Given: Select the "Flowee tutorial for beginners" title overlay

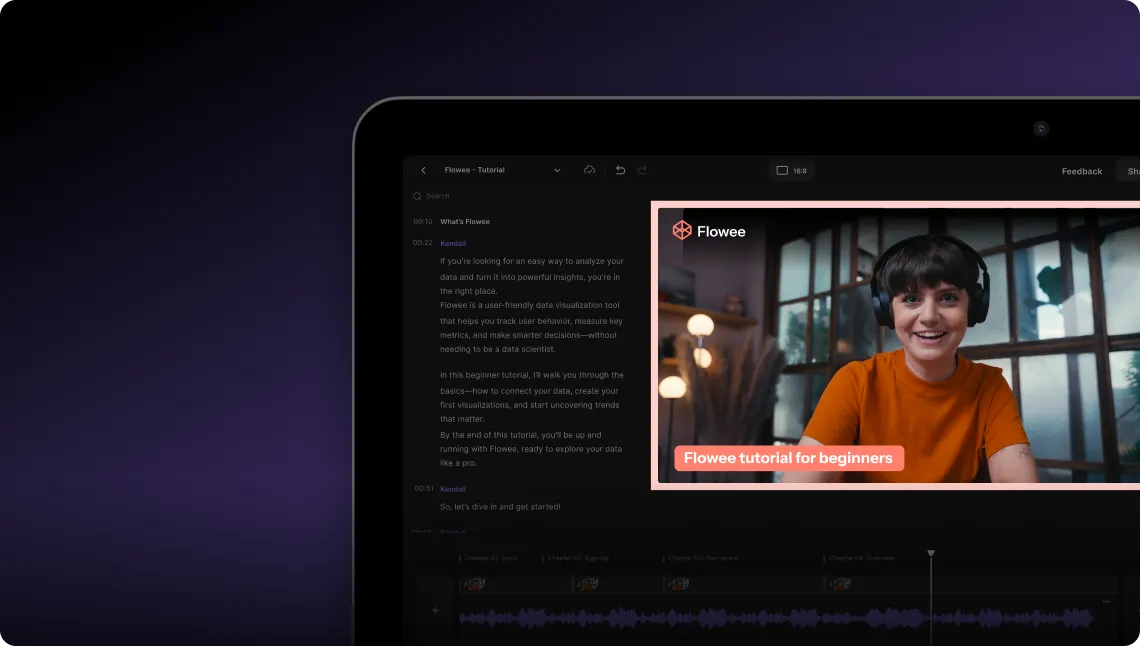Looking at the screenshot, I should point(789,458).
